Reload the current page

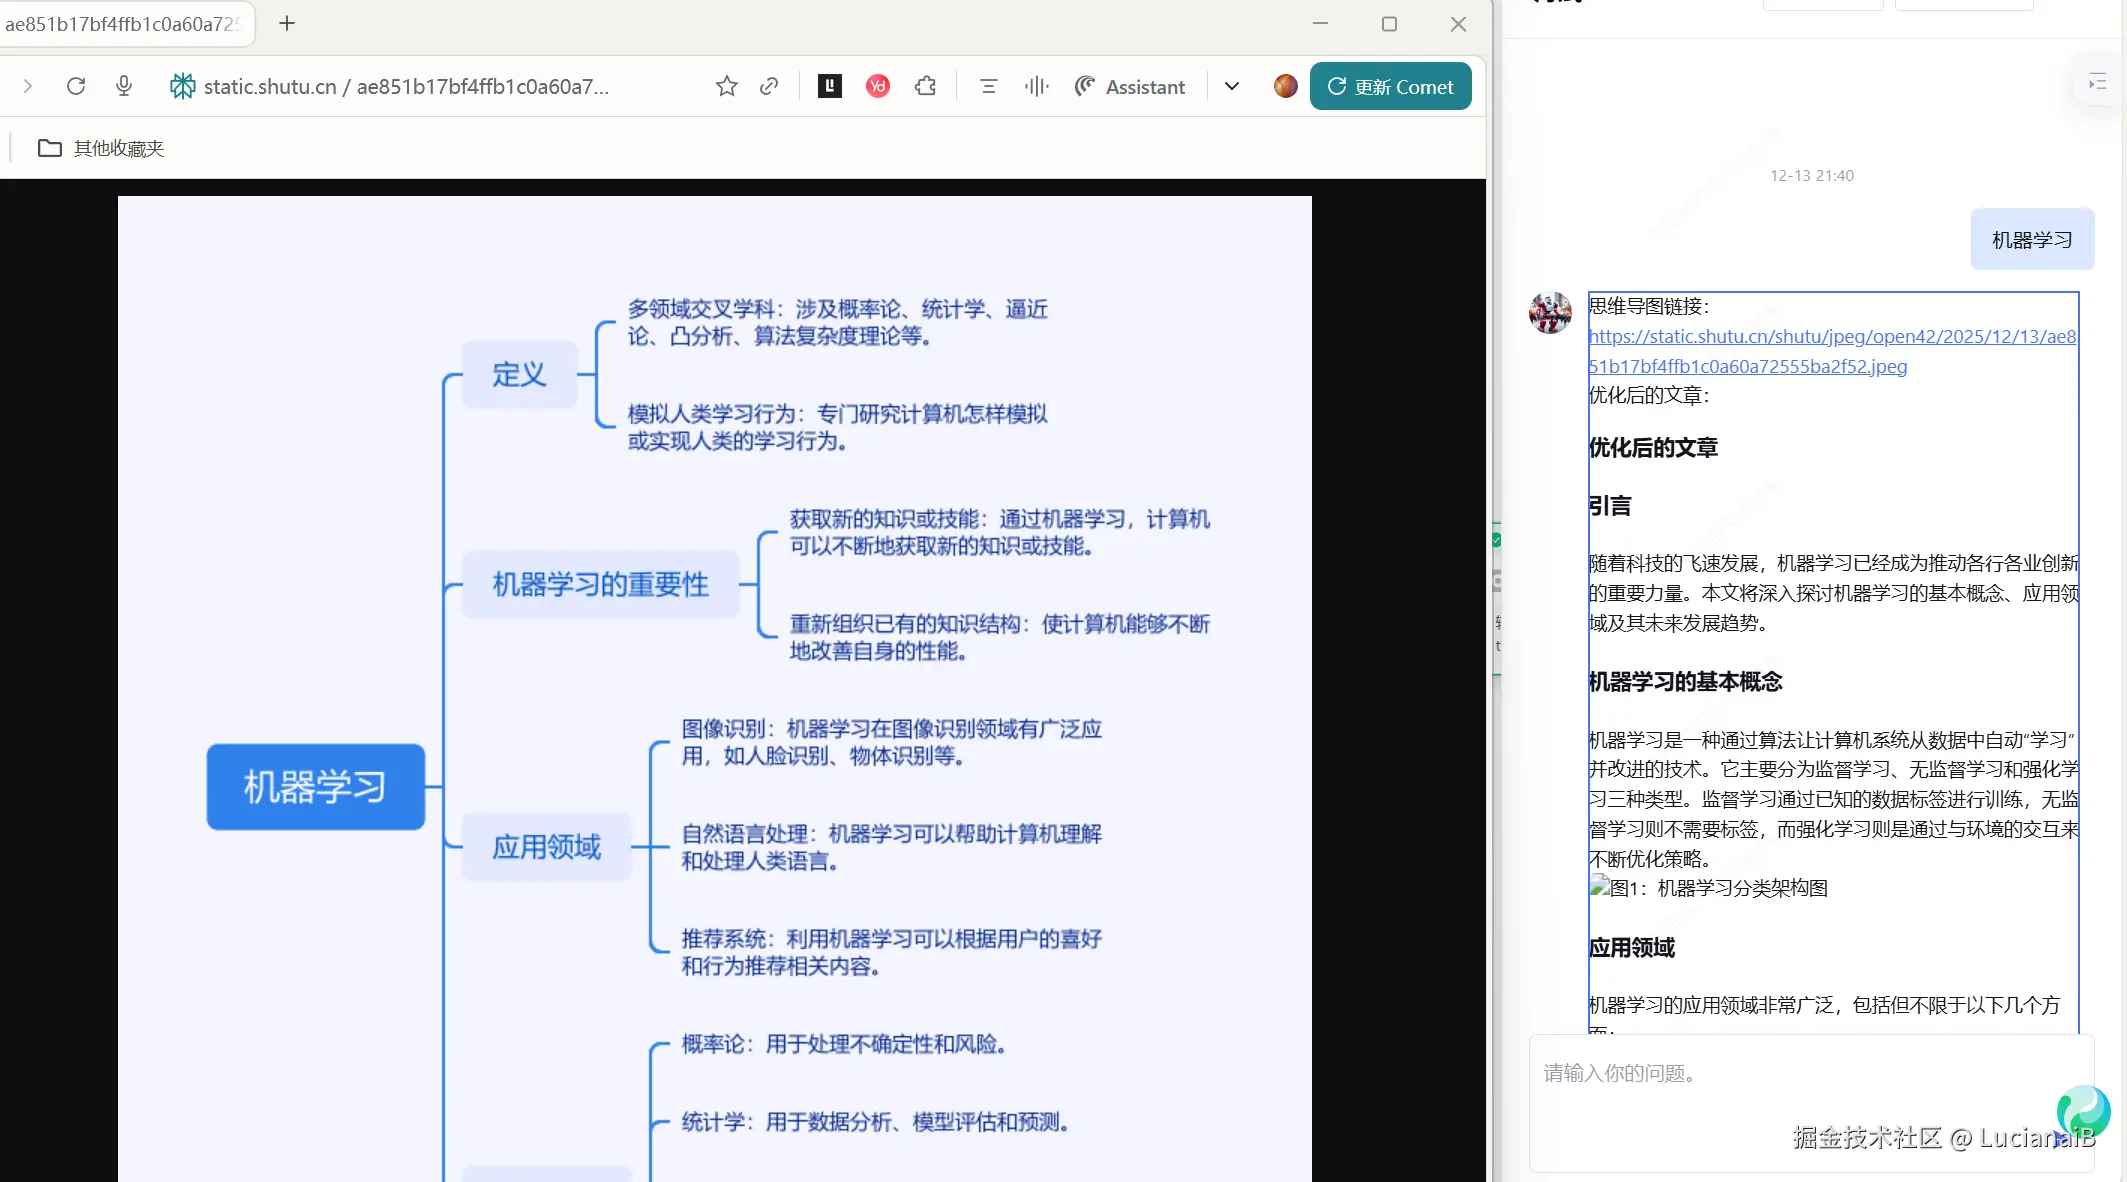76,86
